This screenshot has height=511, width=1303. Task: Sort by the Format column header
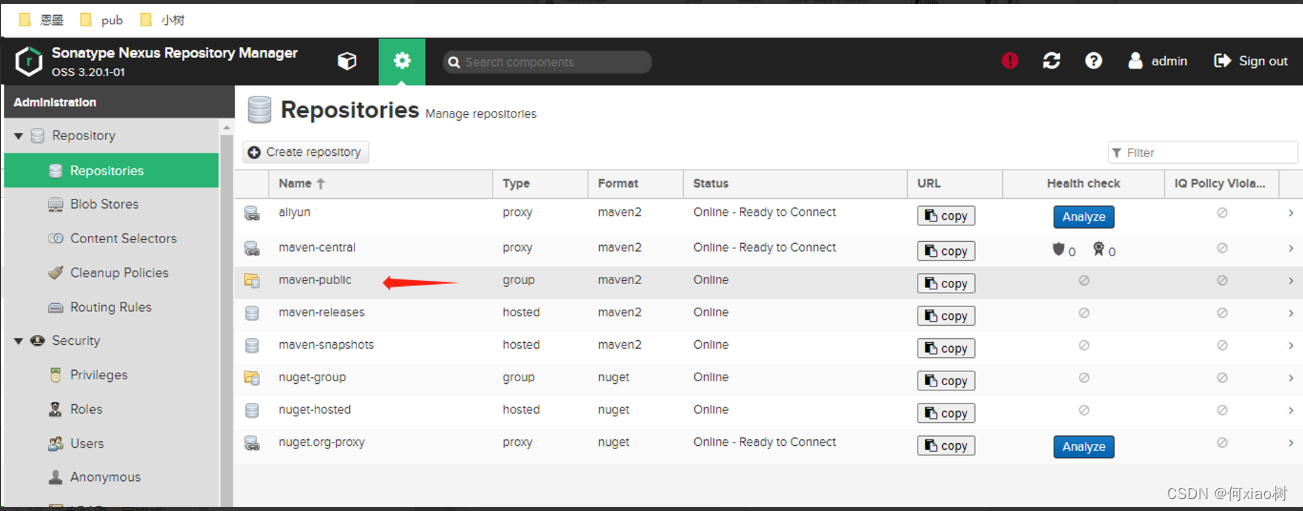pos(635,183)
